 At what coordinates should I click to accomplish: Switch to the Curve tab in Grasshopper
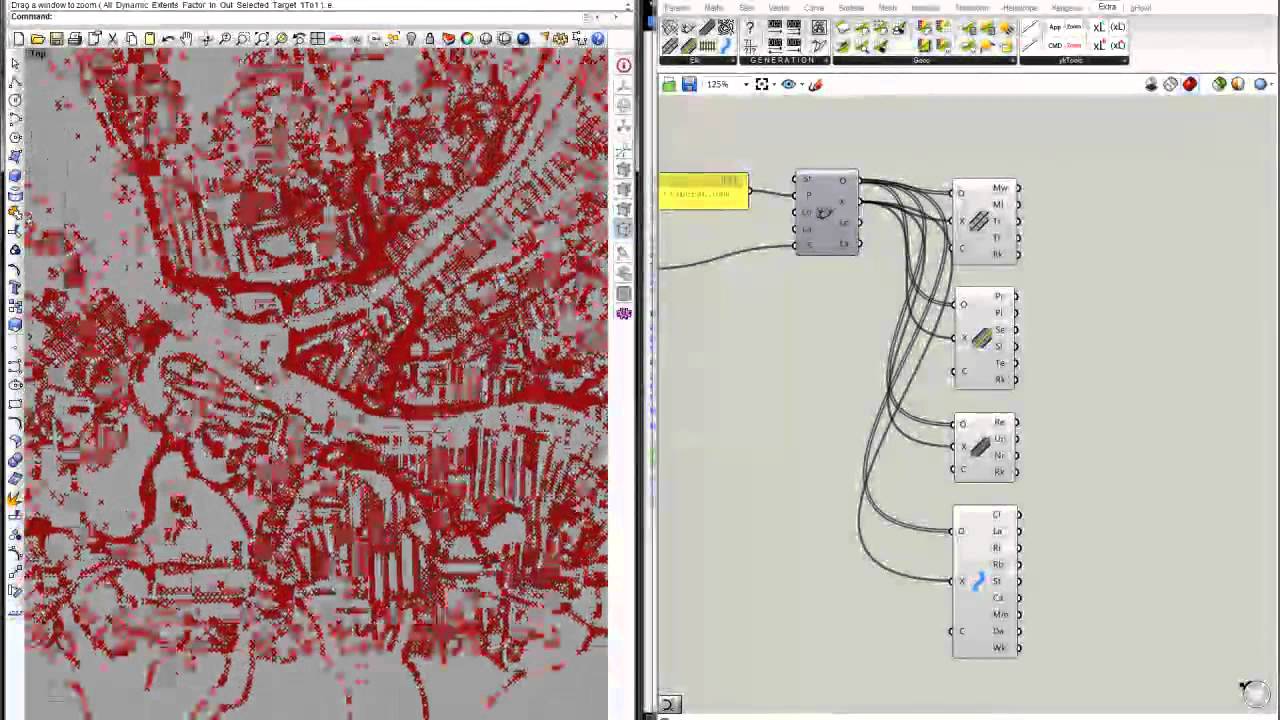coord(814,8)
